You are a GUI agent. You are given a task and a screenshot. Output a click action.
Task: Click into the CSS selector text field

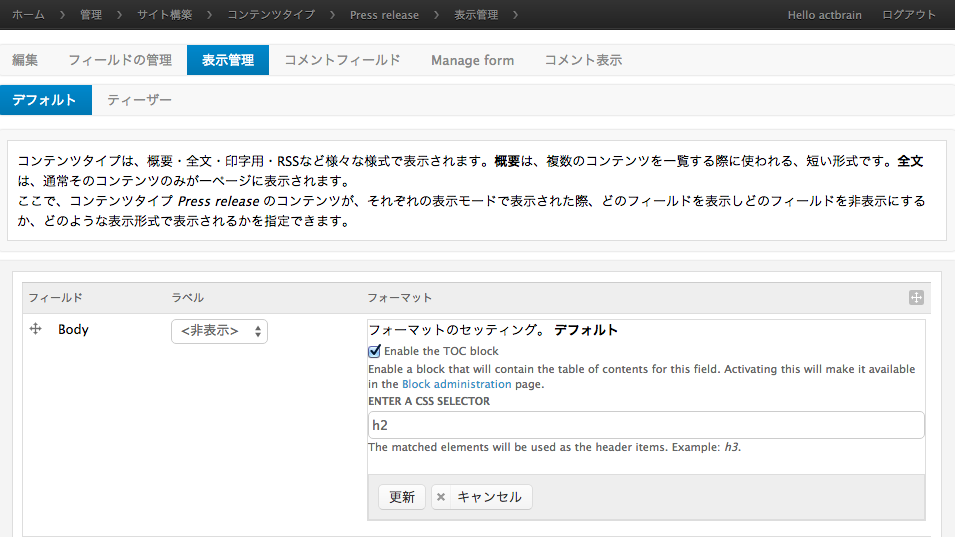tap(645, 425)
